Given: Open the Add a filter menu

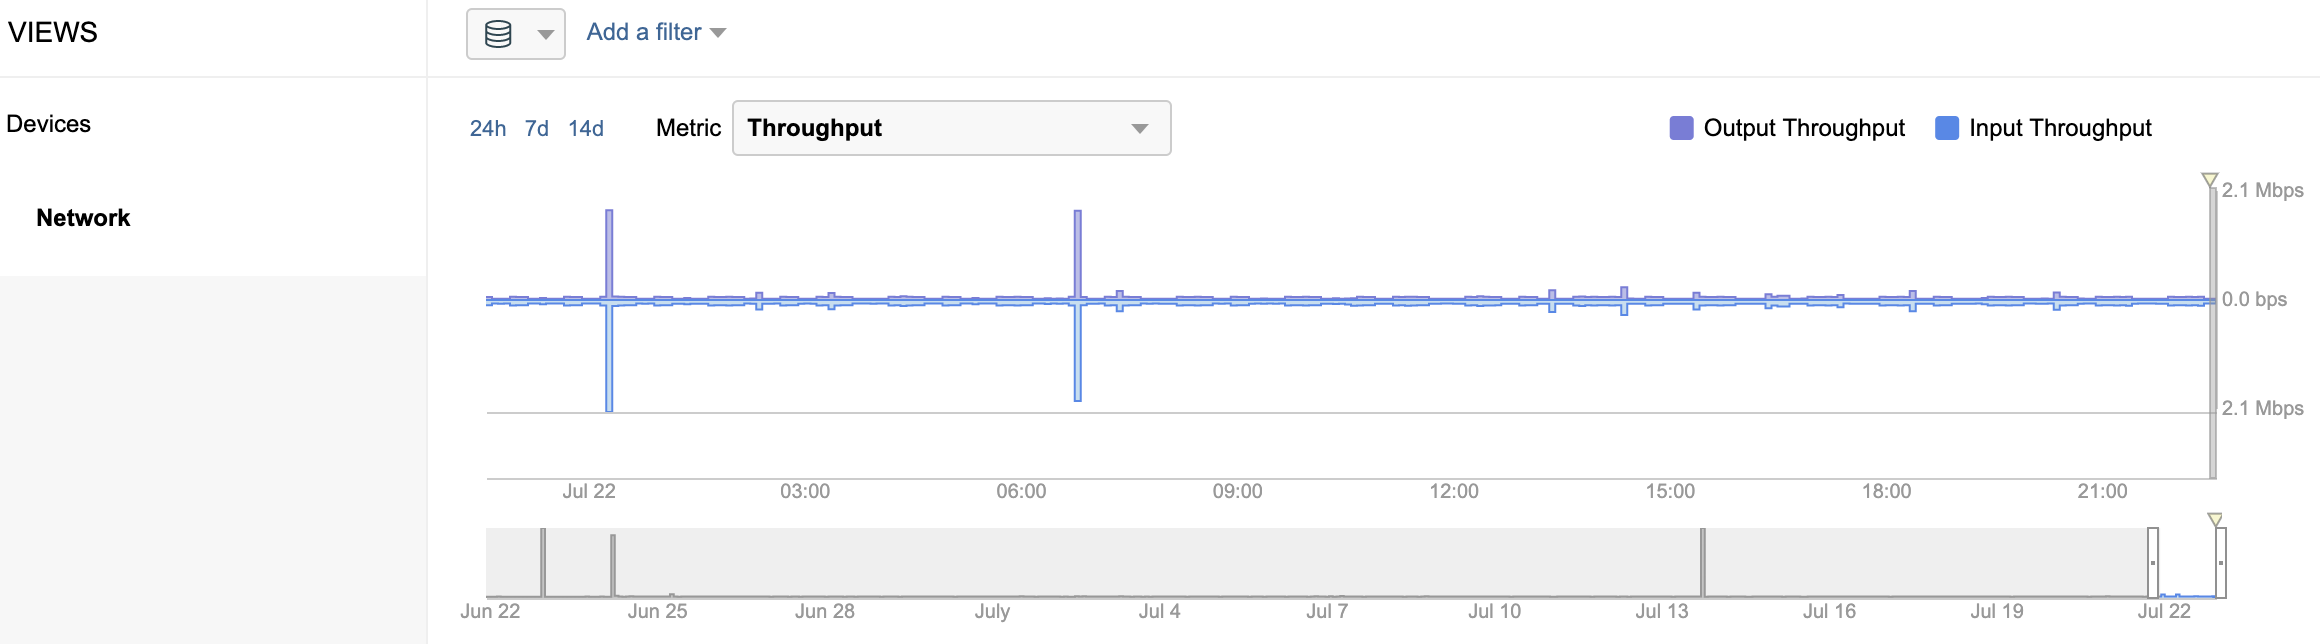Looking at the screenshot, I should click(656, 32).
